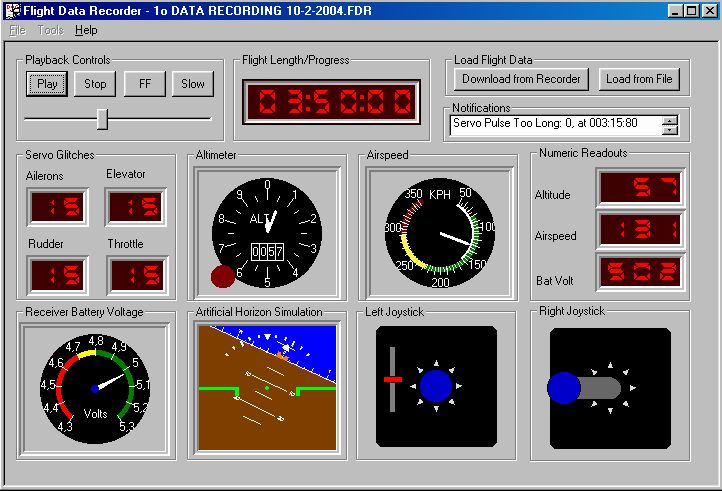Click the Altimeter gauge dial
Screen dimensions: 722x491
click(x=266, y=232)
